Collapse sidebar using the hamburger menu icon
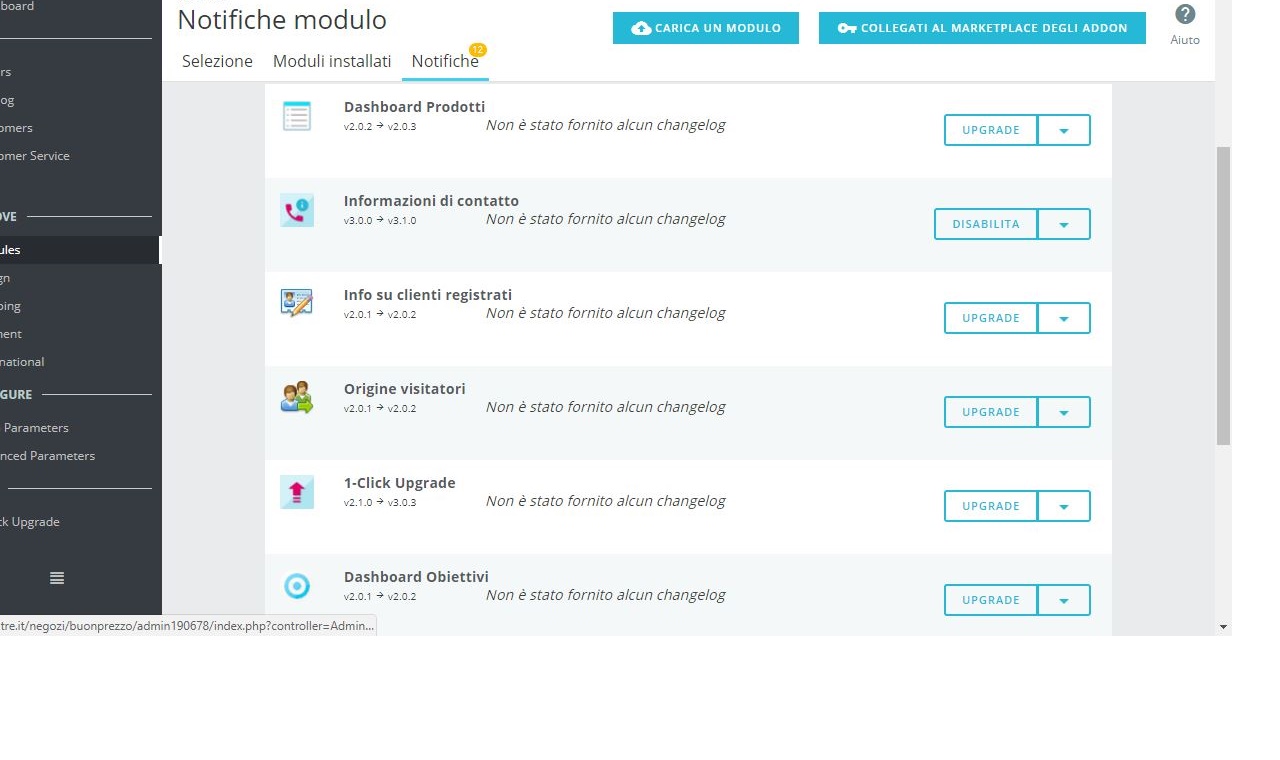Screen dimensions: 1280x760 [x=57, y=578]
